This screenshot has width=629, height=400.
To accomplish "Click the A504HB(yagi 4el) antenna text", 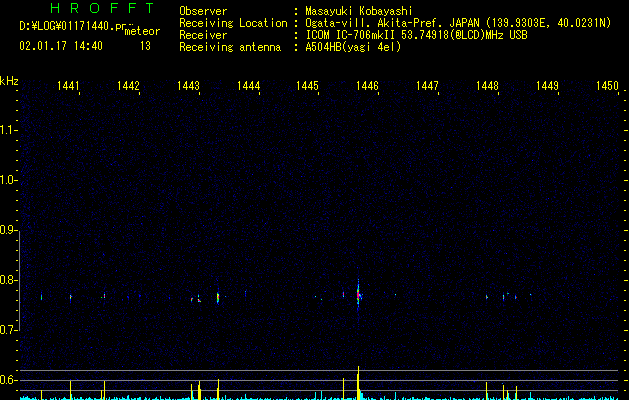I will click(353, 47).
